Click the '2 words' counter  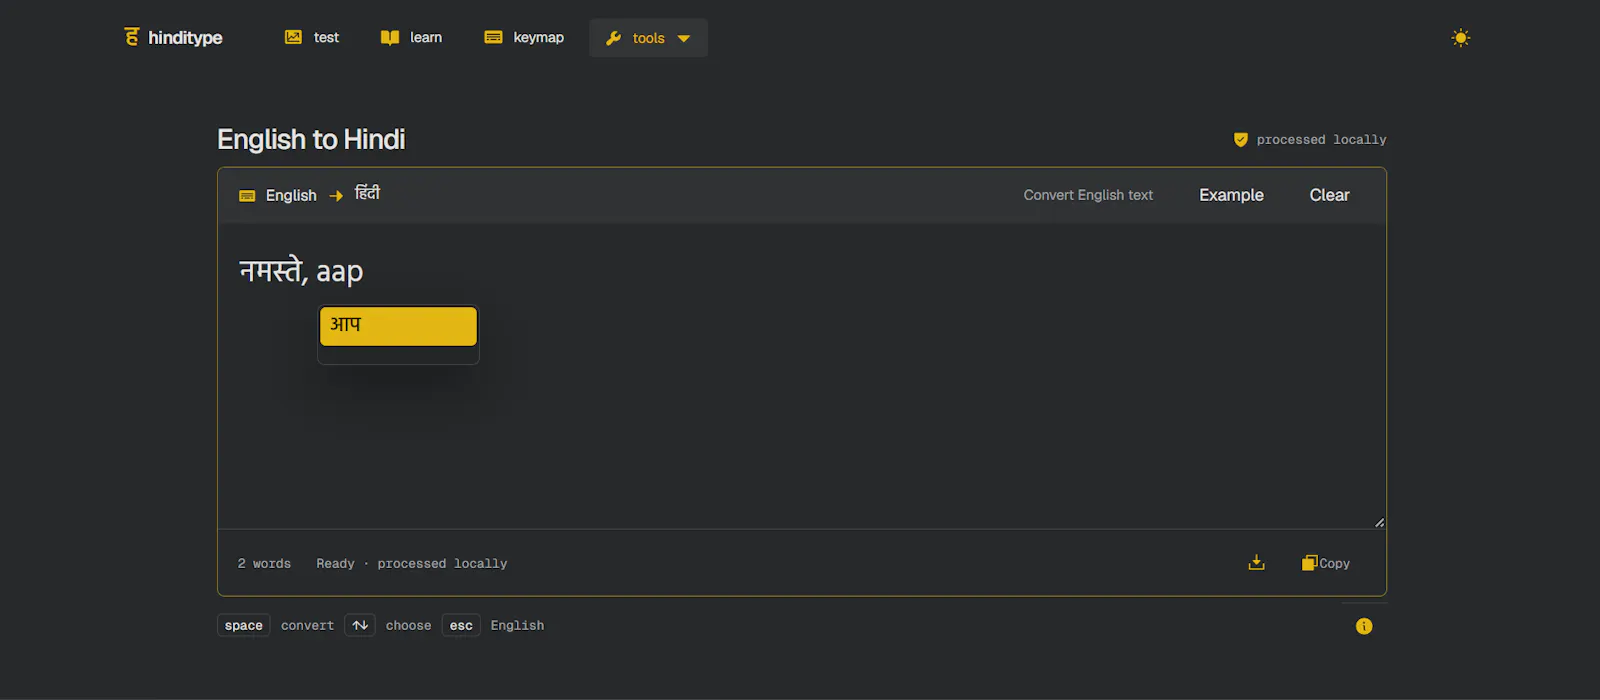[x=264, y=564]
